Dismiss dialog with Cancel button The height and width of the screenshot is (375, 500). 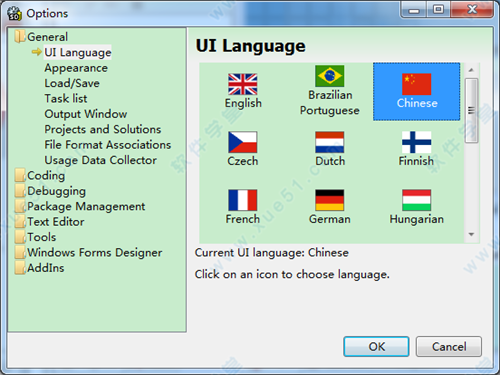click(x=449, y=347)
